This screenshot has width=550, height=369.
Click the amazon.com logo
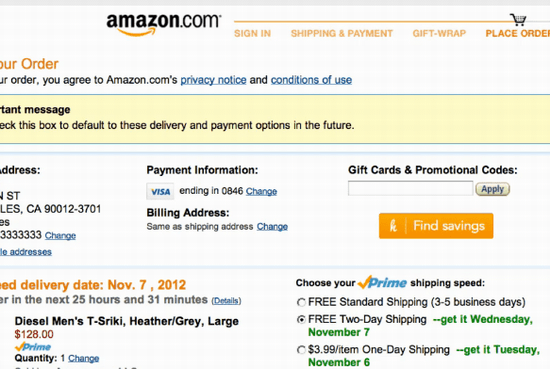click(x=163, y=24)
